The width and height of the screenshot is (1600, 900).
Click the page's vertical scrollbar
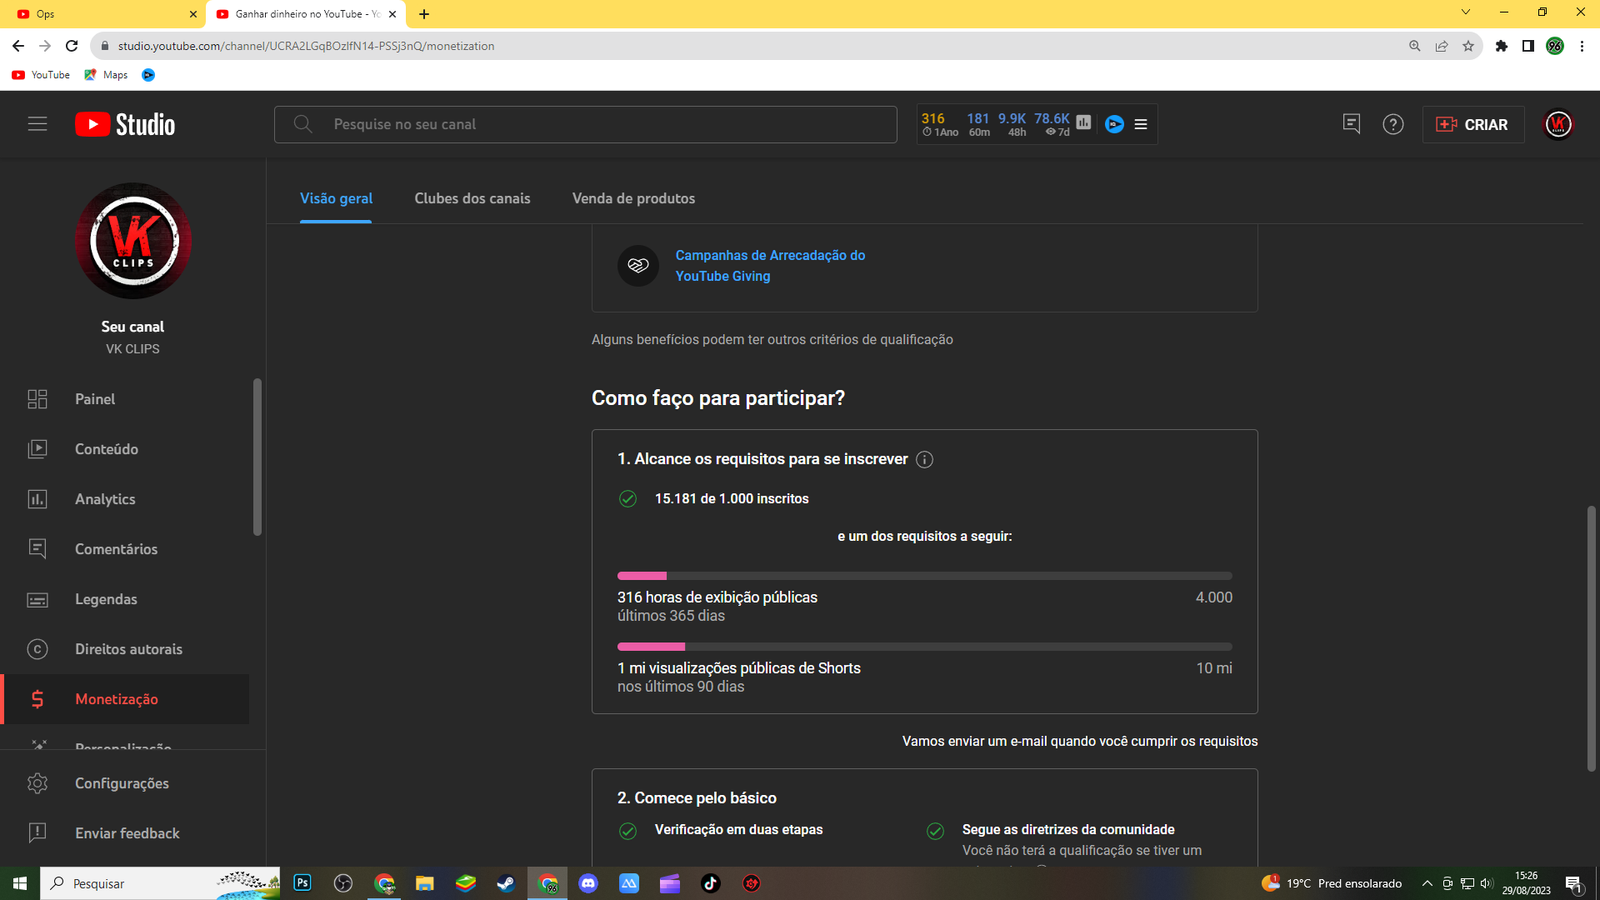[x=1591, y=639]
